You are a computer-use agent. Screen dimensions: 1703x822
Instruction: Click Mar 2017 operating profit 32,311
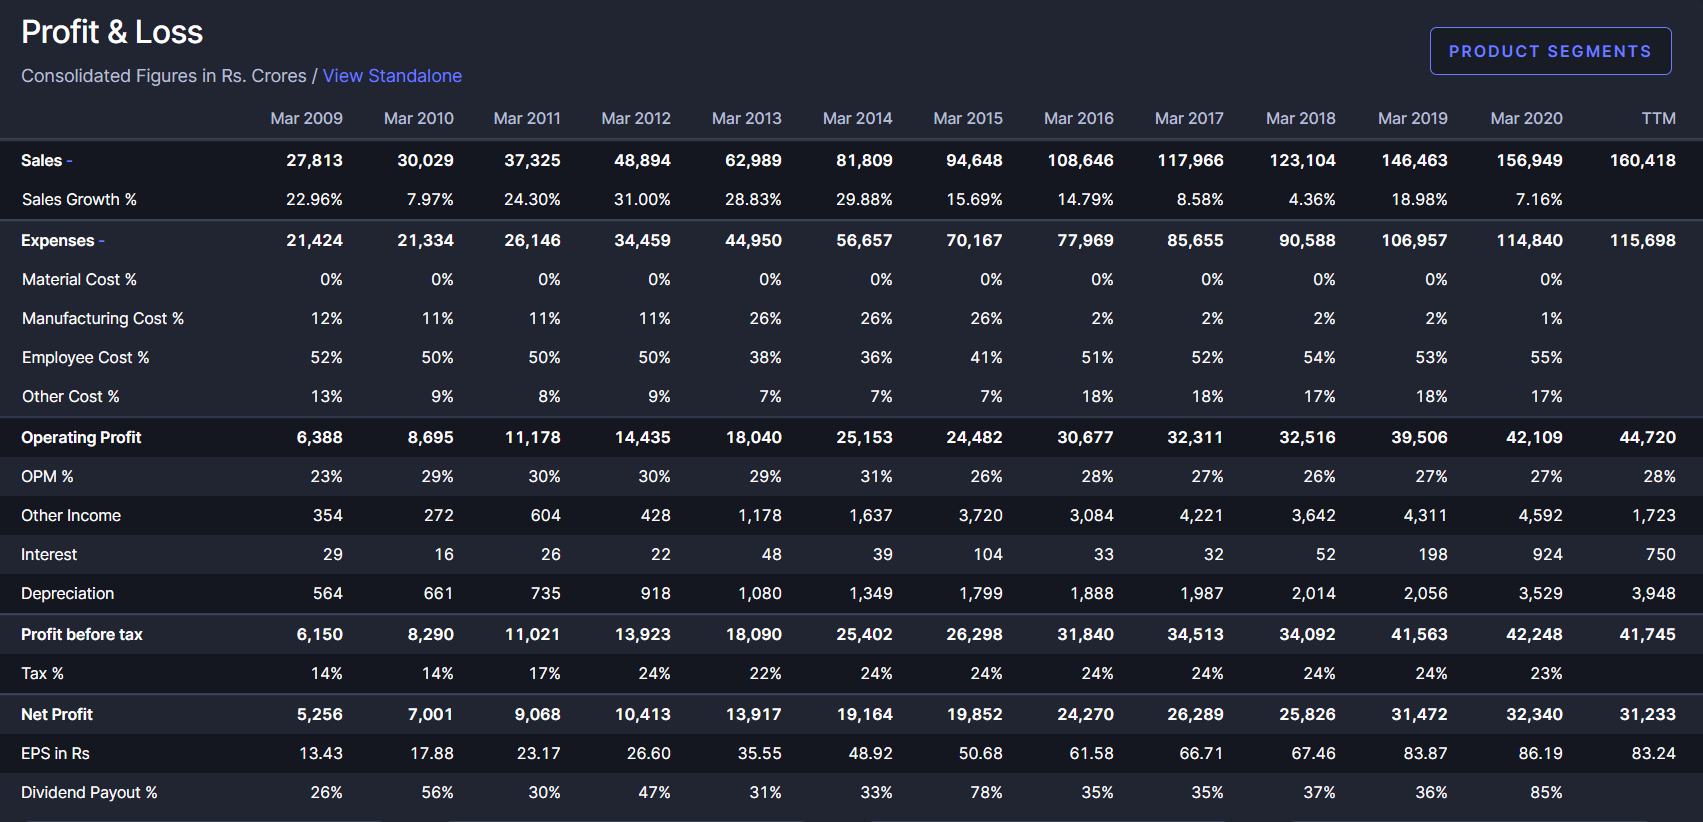click(x=1195, y=438)
